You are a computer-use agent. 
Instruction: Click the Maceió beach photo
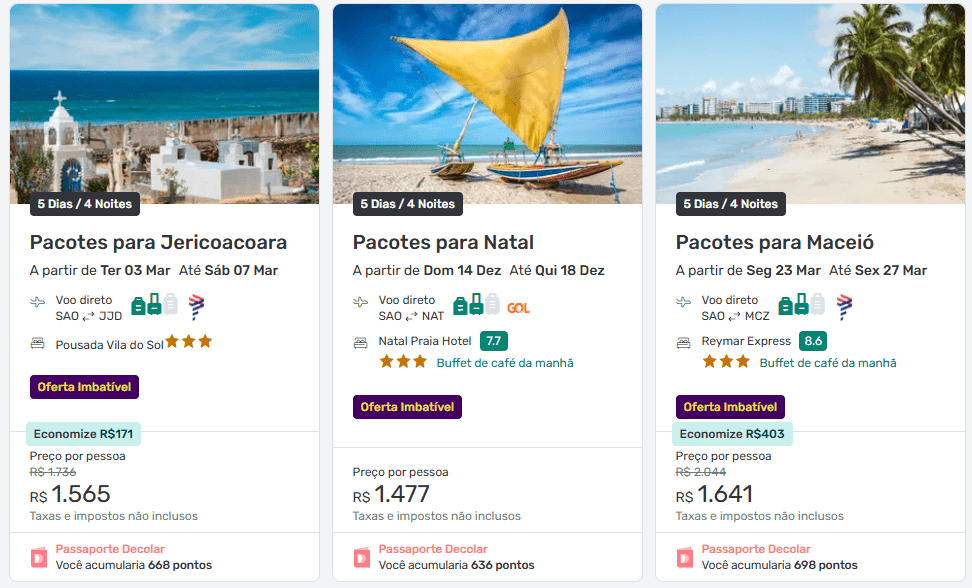pos(810,100)
